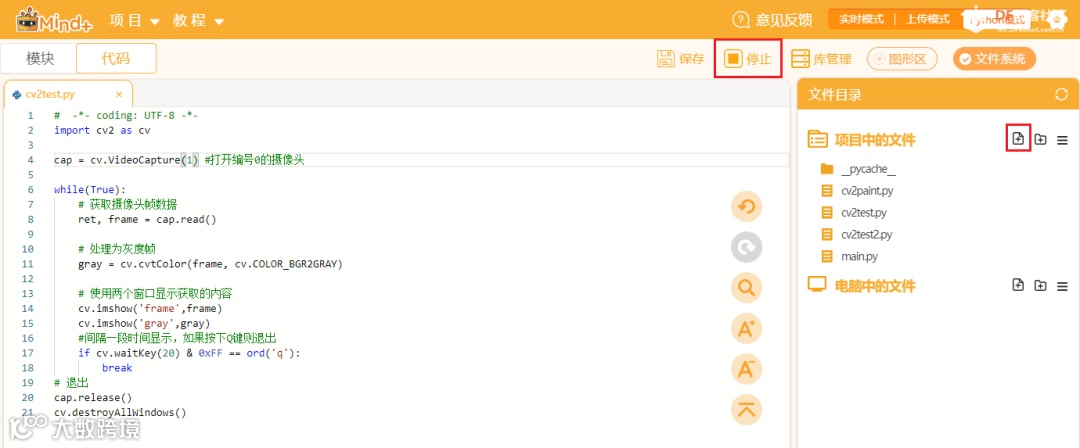Expand the 电脑中的文件 section
The height and width of the screenshot is (448, 1080).
coord(862,285)
